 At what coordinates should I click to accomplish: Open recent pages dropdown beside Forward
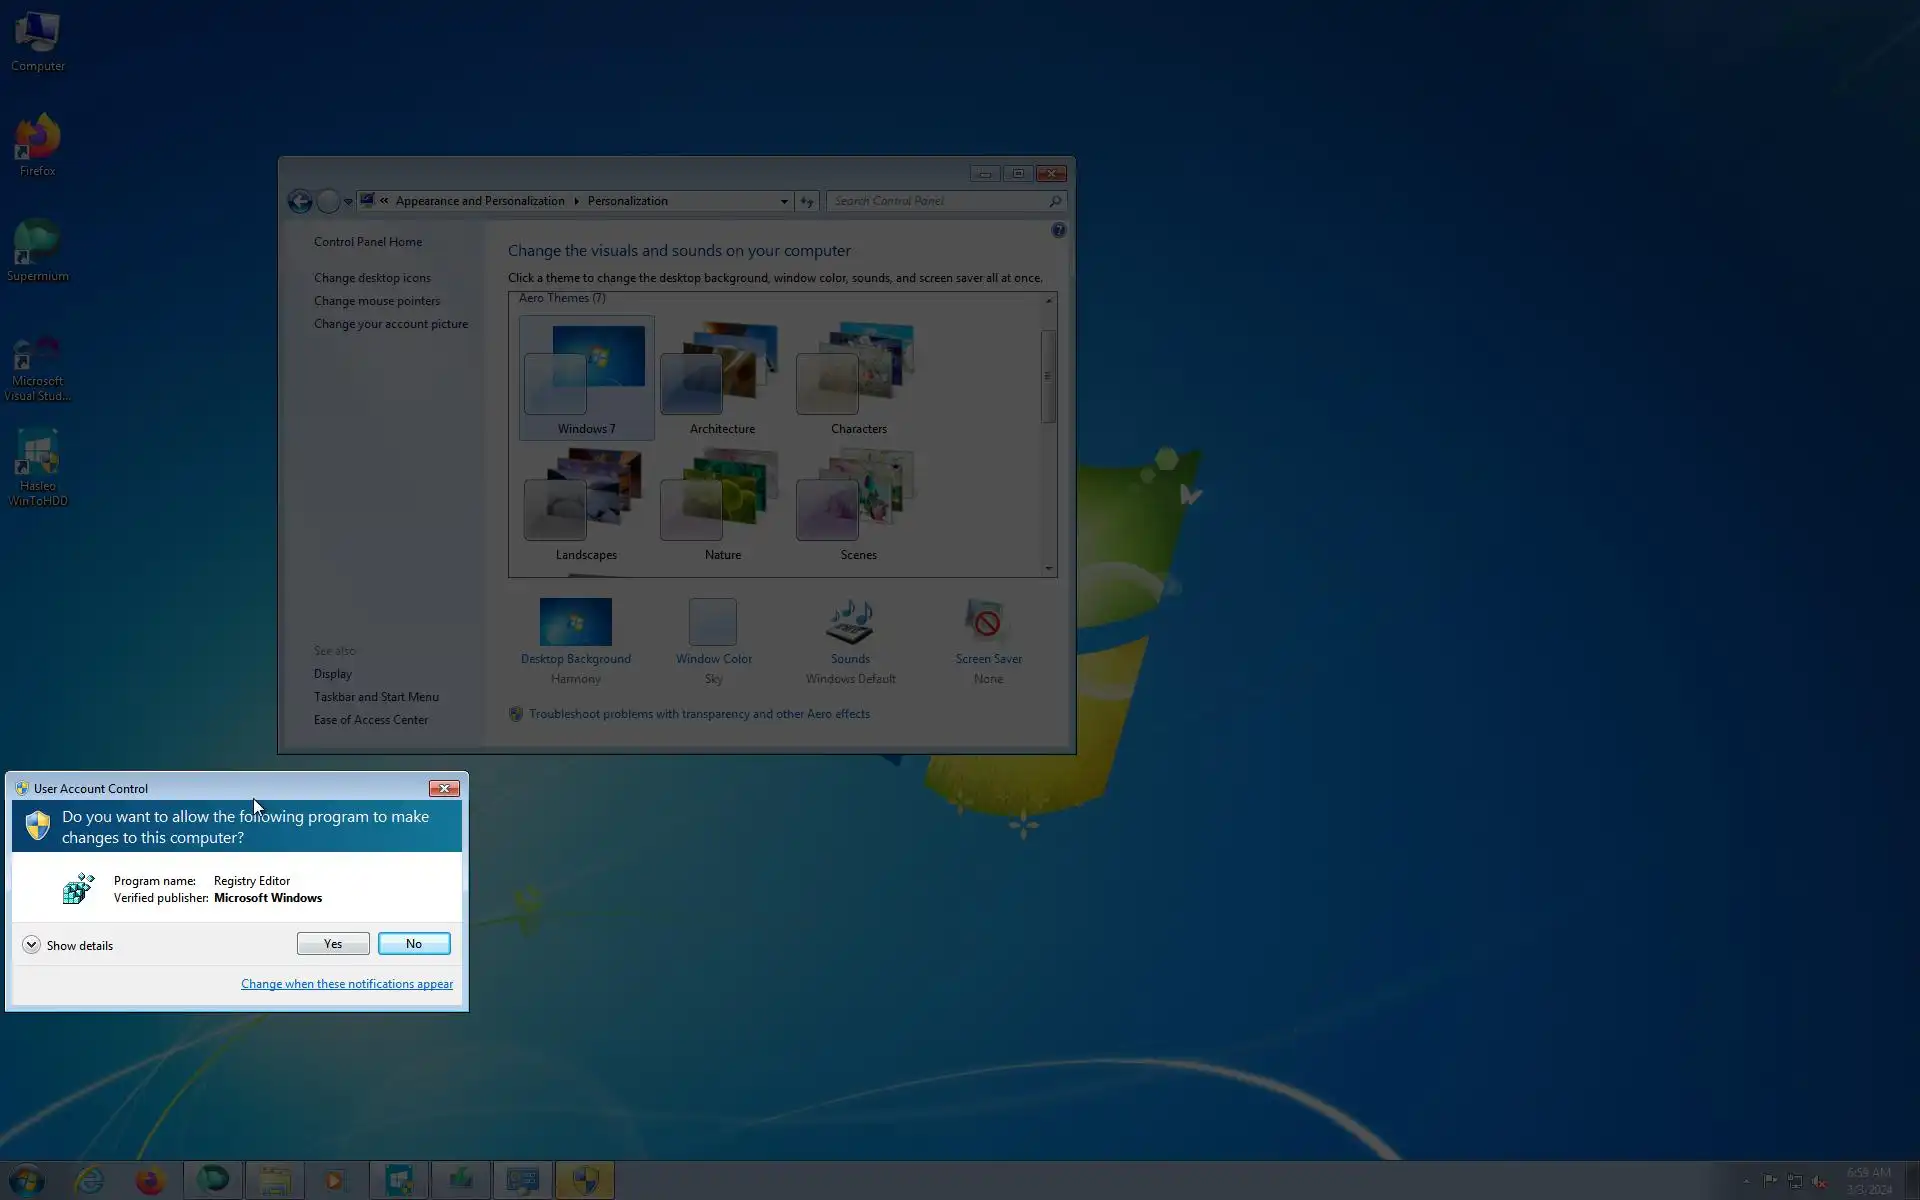click(x=348, y=202)
